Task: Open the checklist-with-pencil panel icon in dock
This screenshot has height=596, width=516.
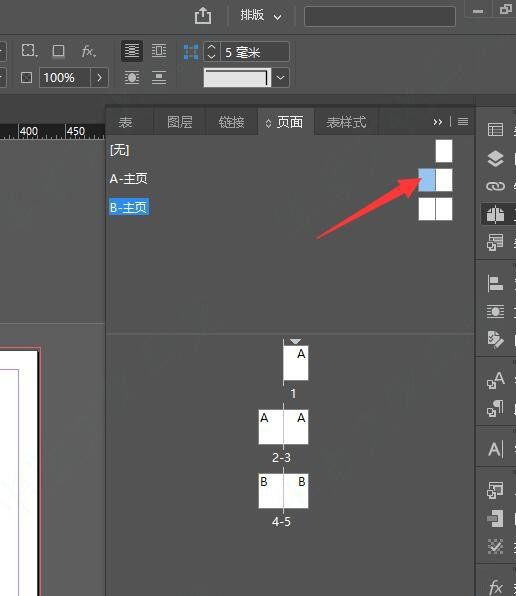Action: (x=495, y=339)
